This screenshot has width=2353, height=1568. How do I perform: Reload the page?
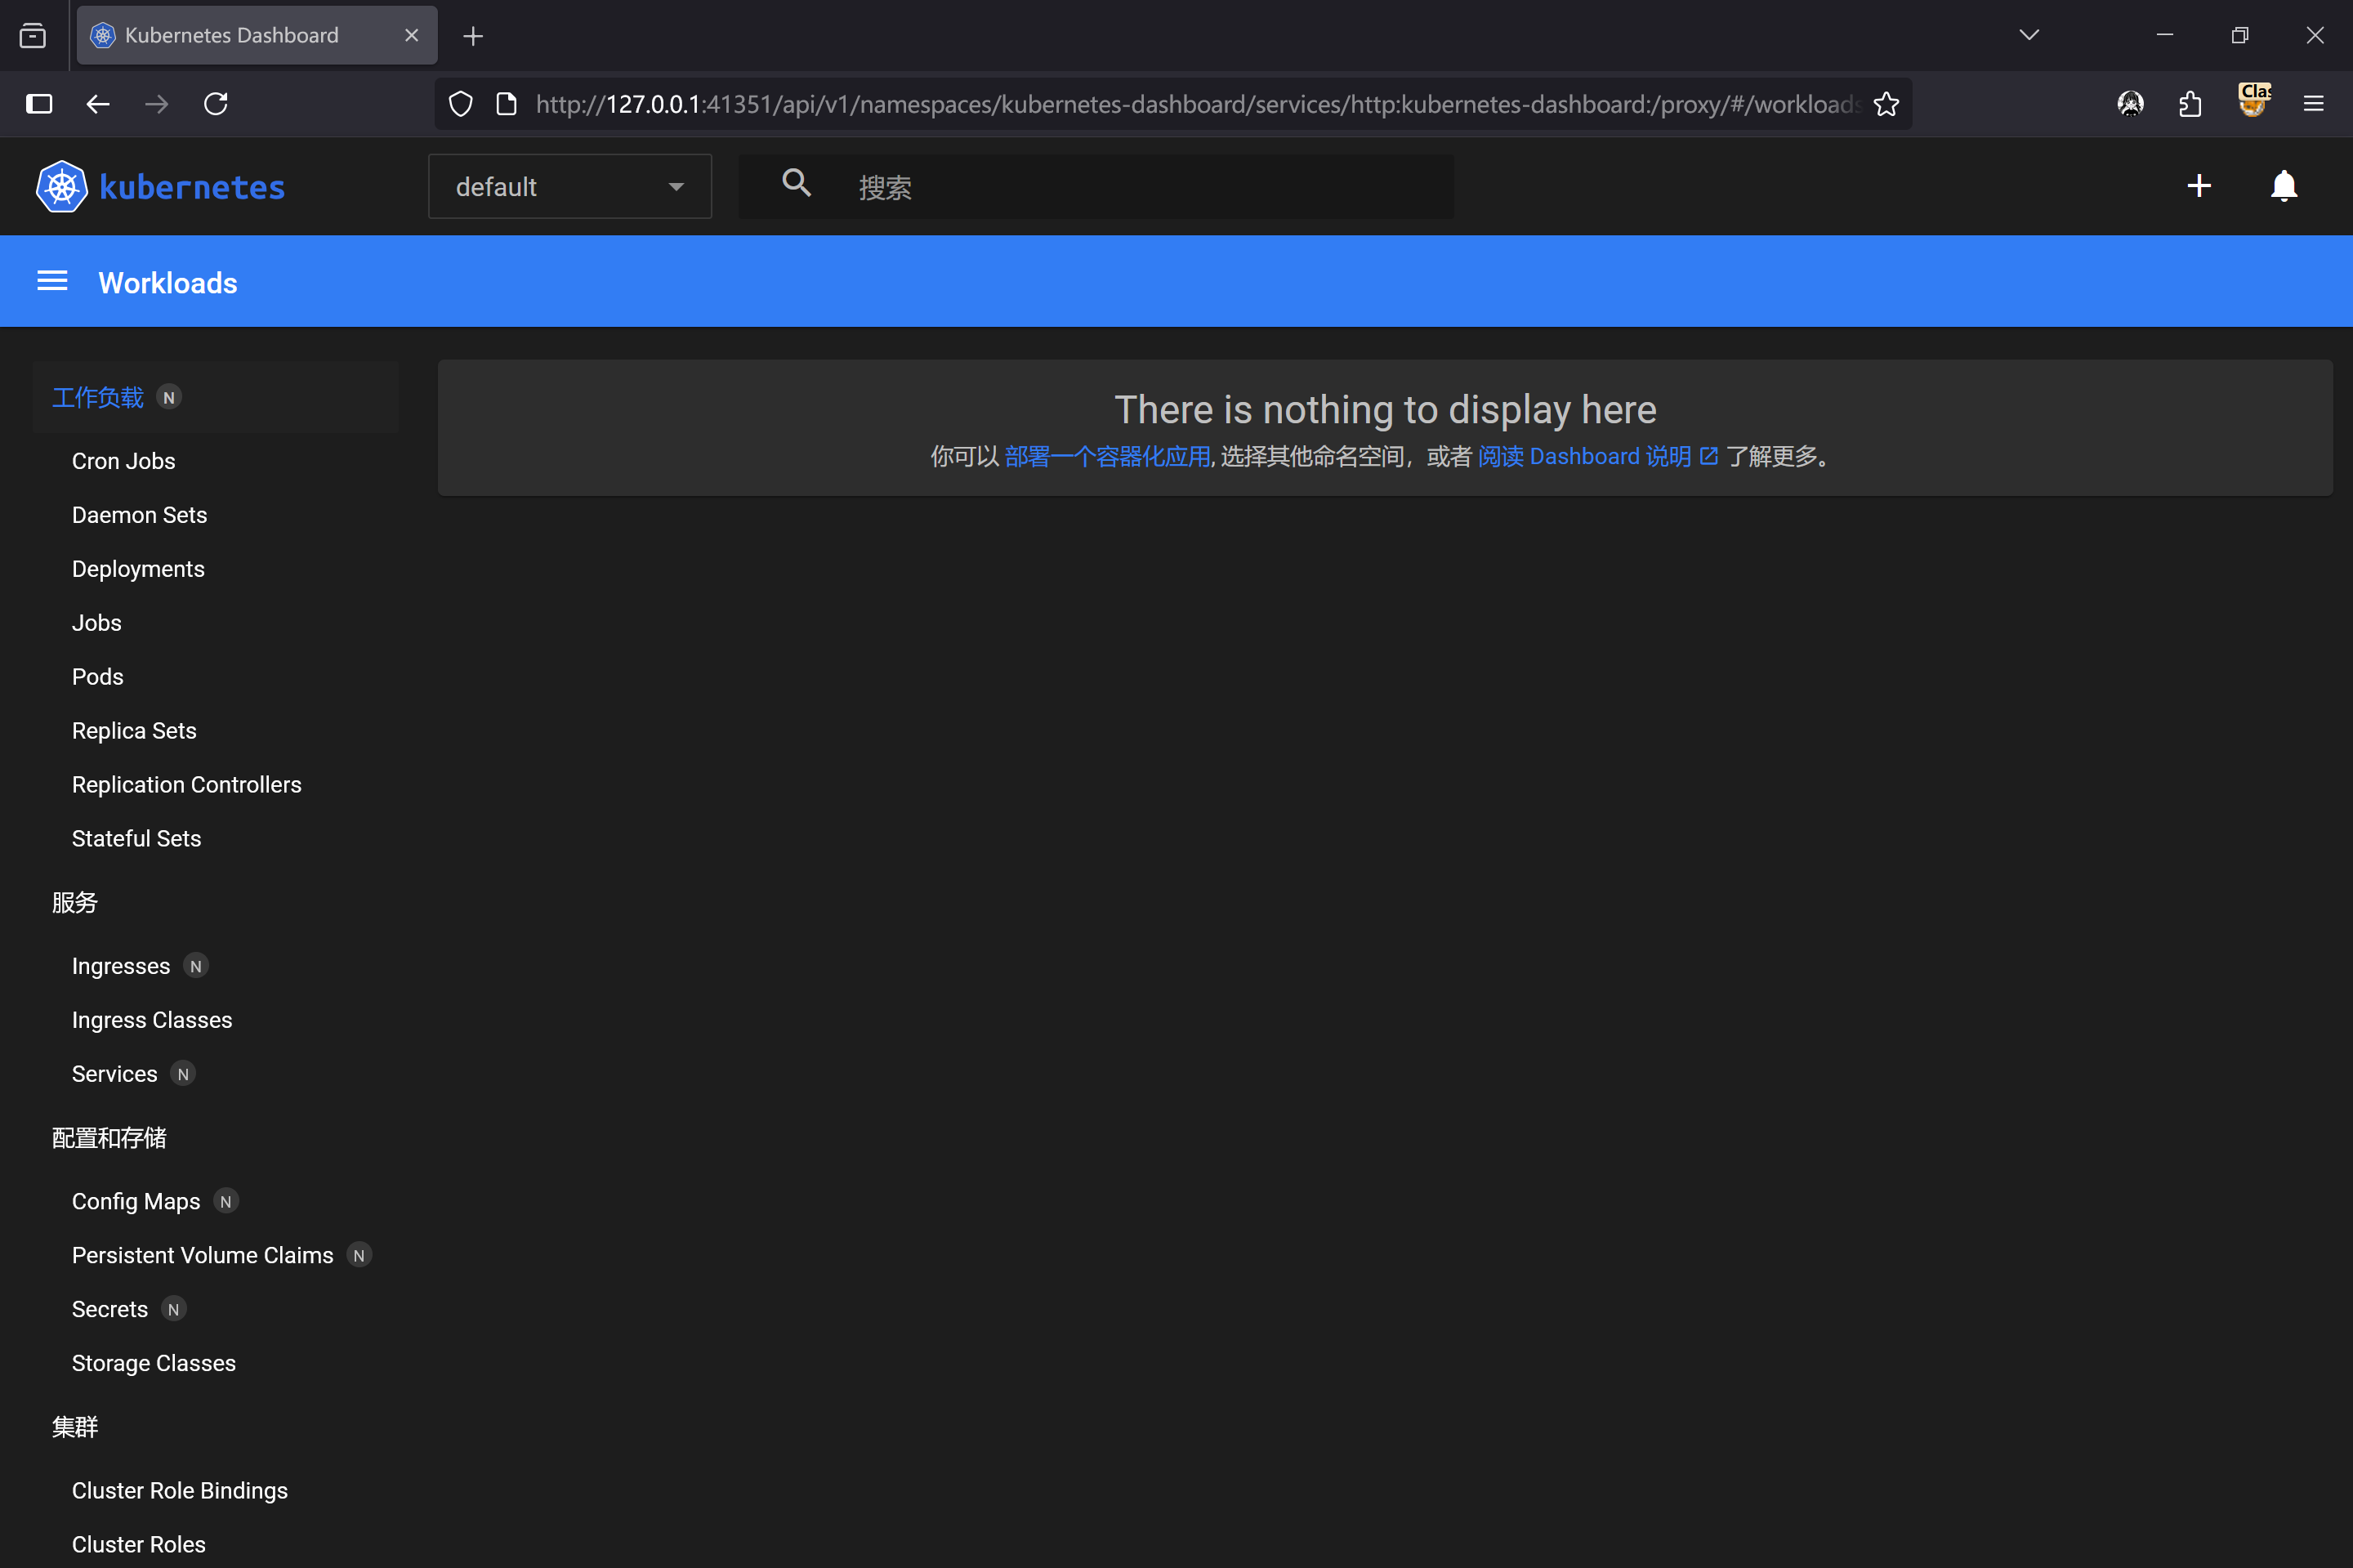pos(216,103)
